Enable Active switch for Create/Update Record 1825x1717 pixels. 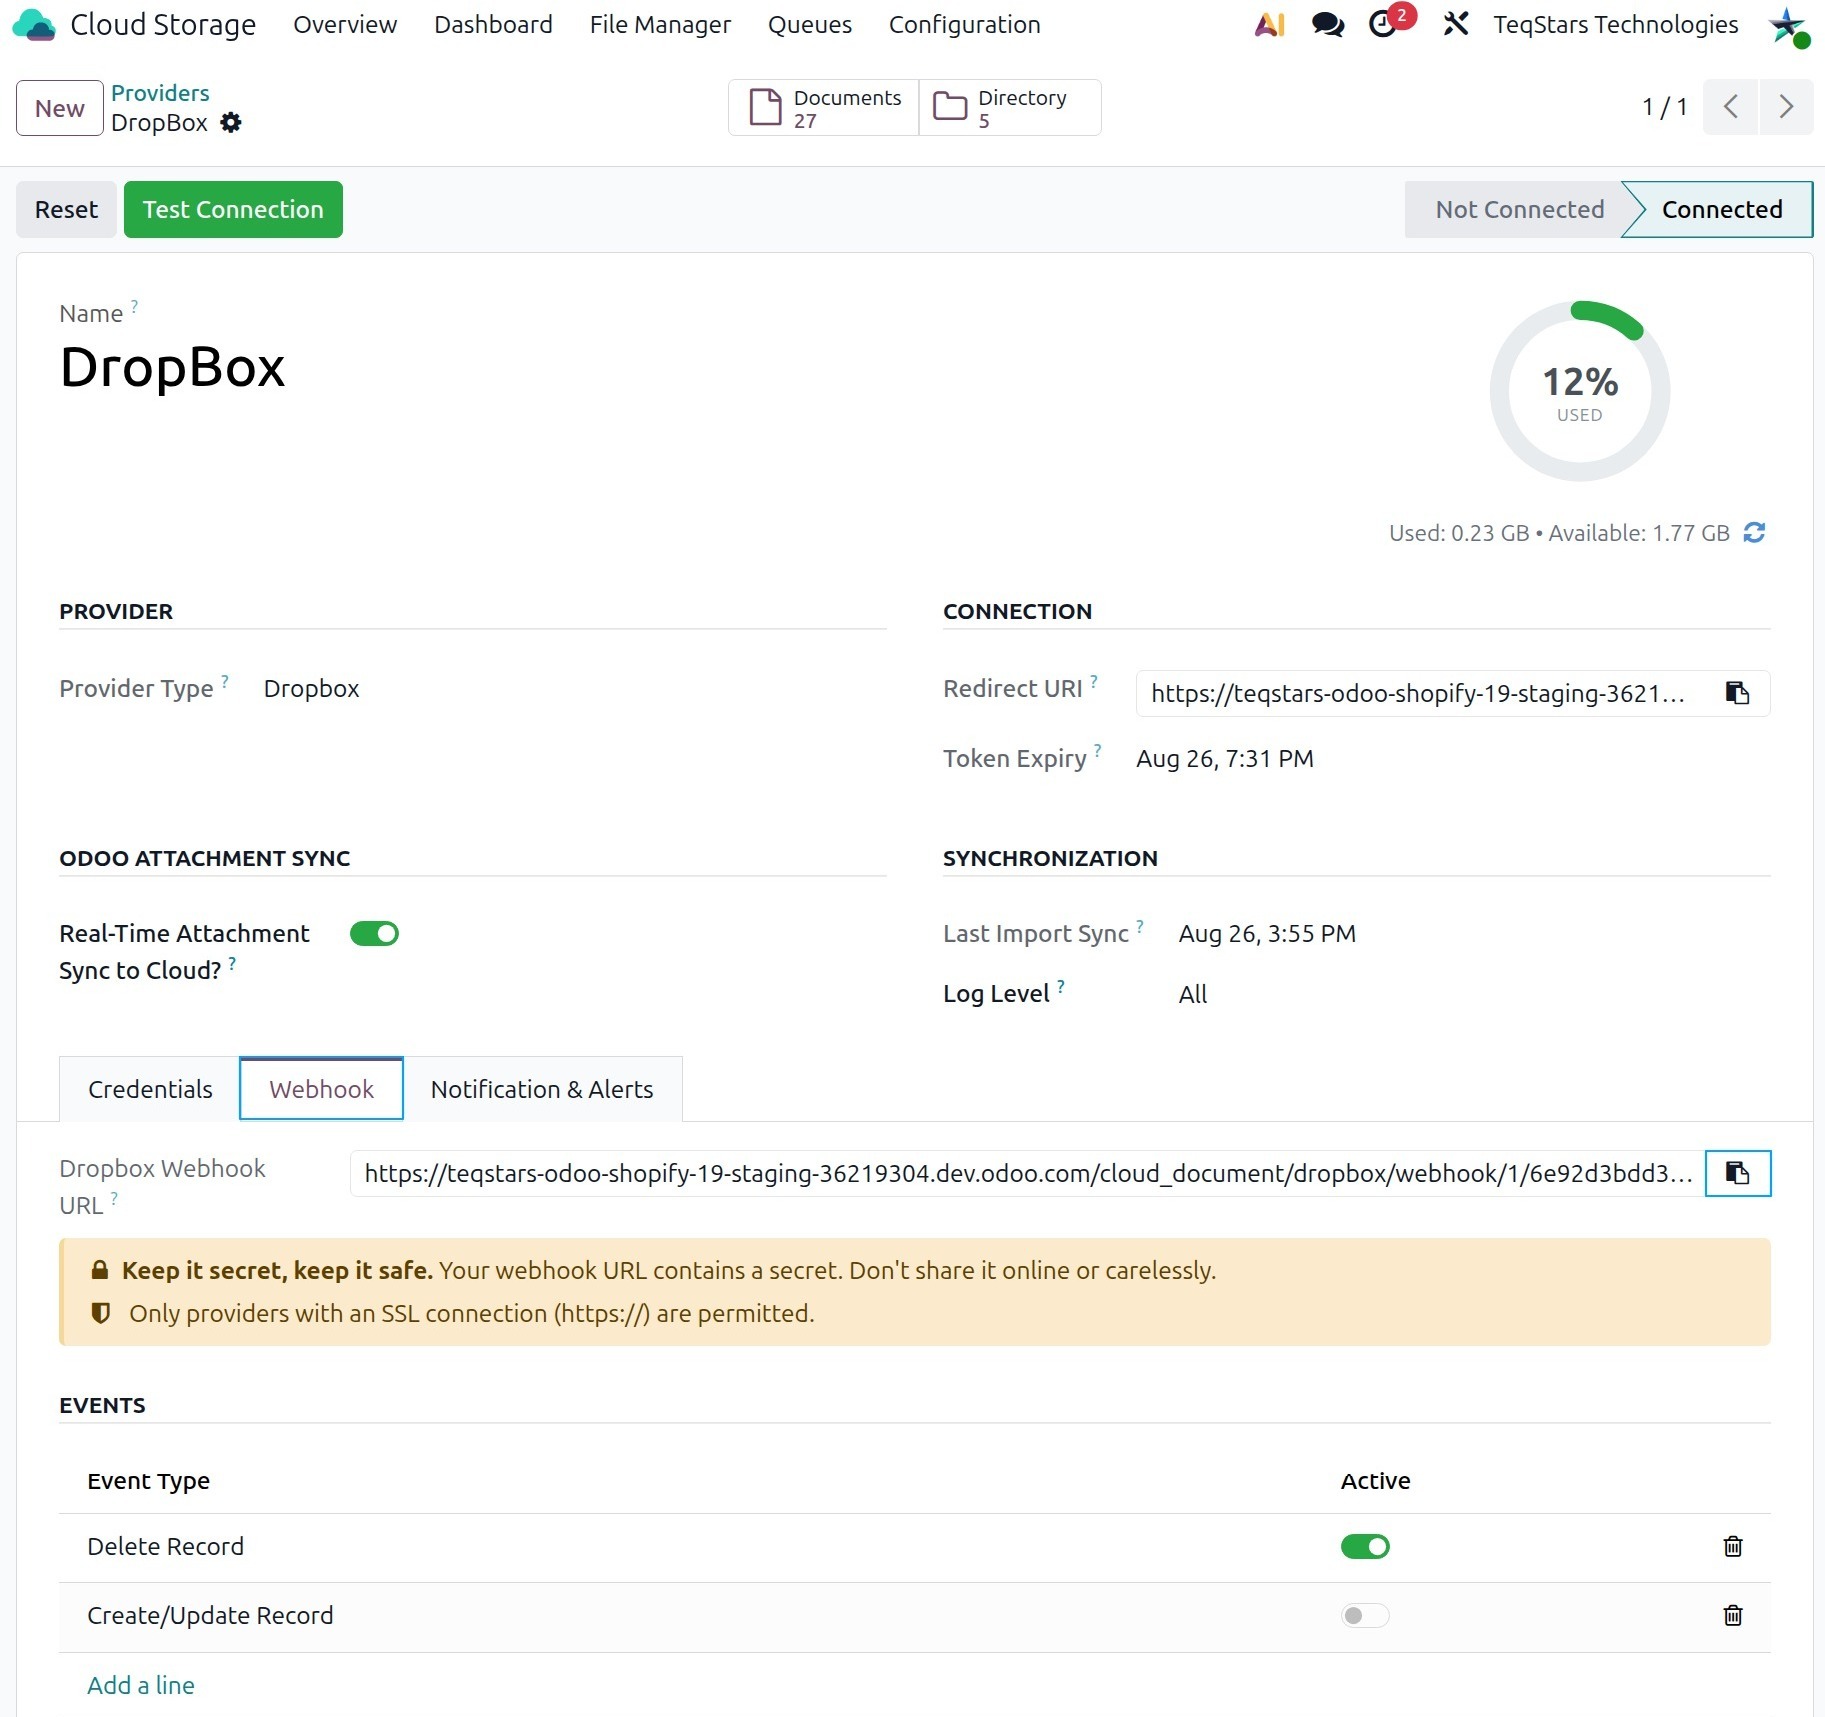[x=1365, y=1615]
